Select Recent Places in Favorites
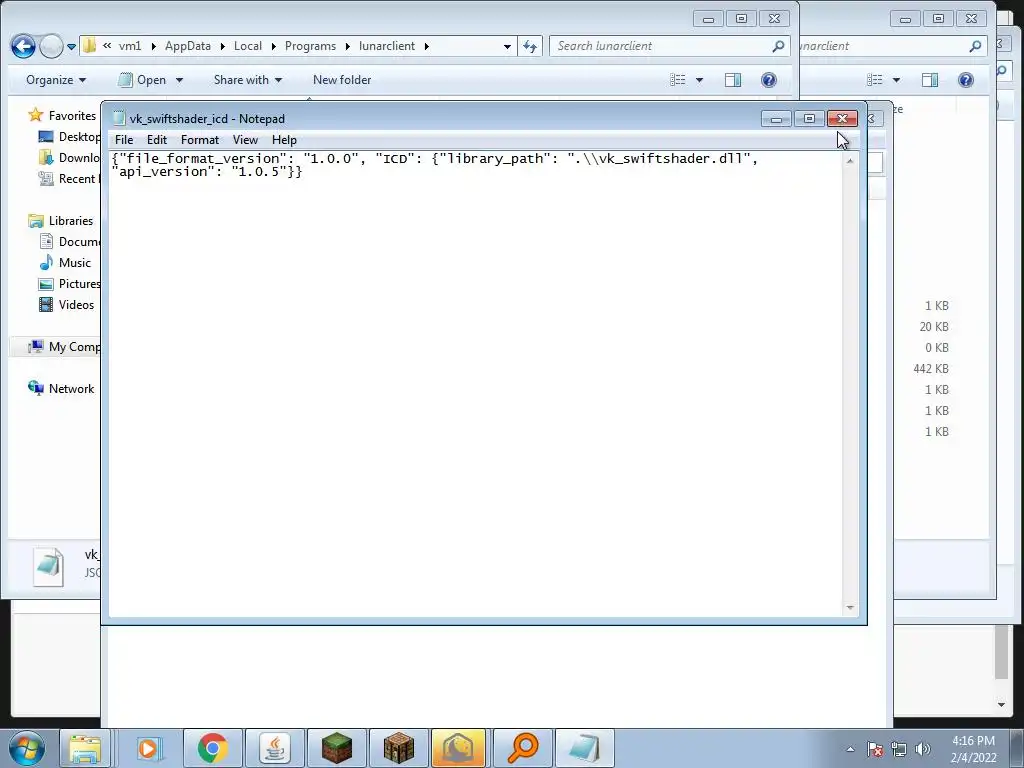 pyautogui.click(x=70, y=178)
